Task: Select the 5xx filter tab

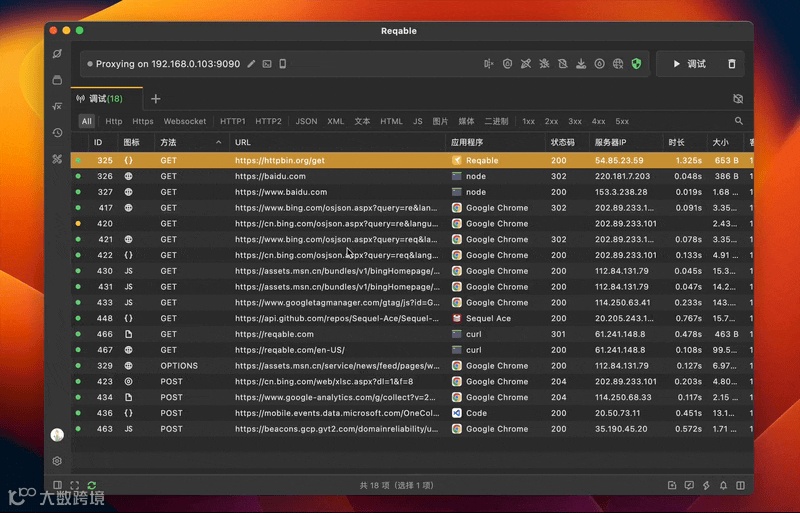Action: tap(622, 121)
